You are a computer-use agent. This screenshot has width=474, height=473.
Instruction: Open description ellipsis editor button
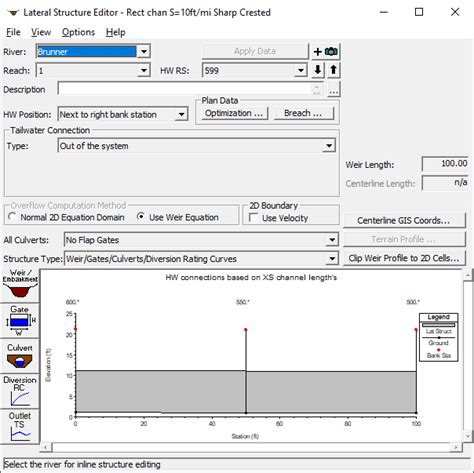click(334, 89)
